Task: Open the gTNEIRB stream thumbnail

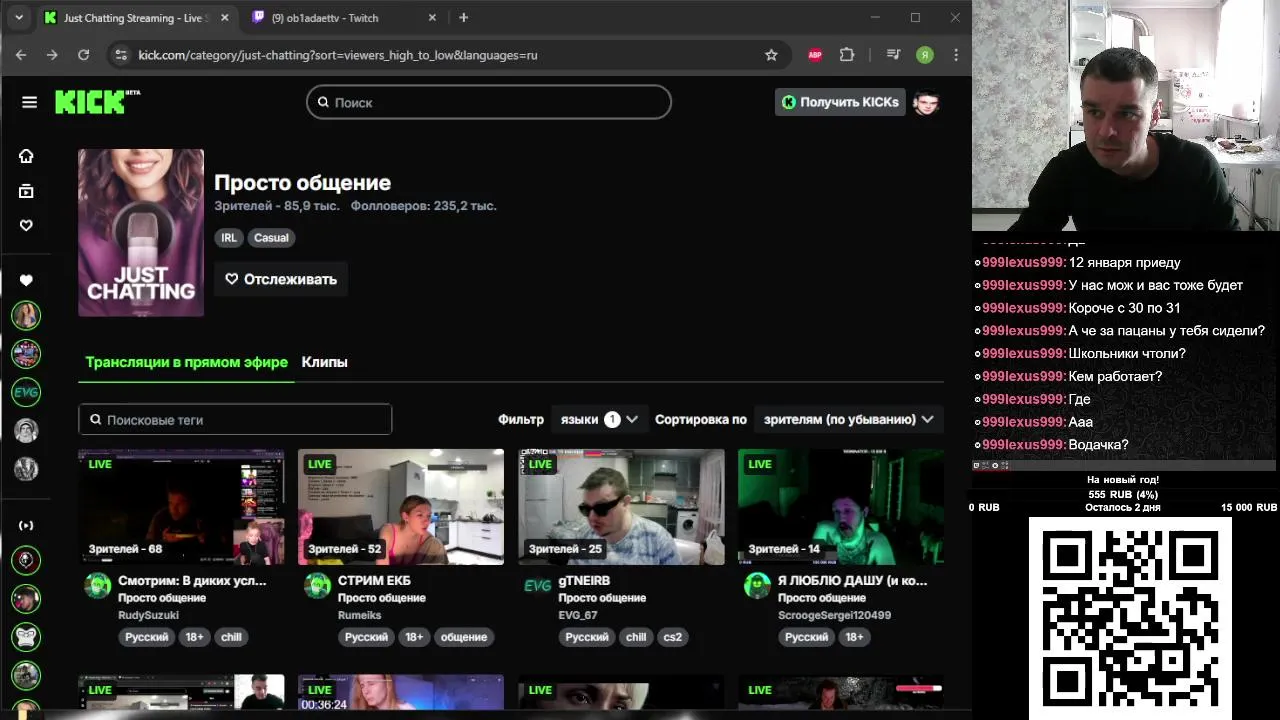Action: pos(621,507)
